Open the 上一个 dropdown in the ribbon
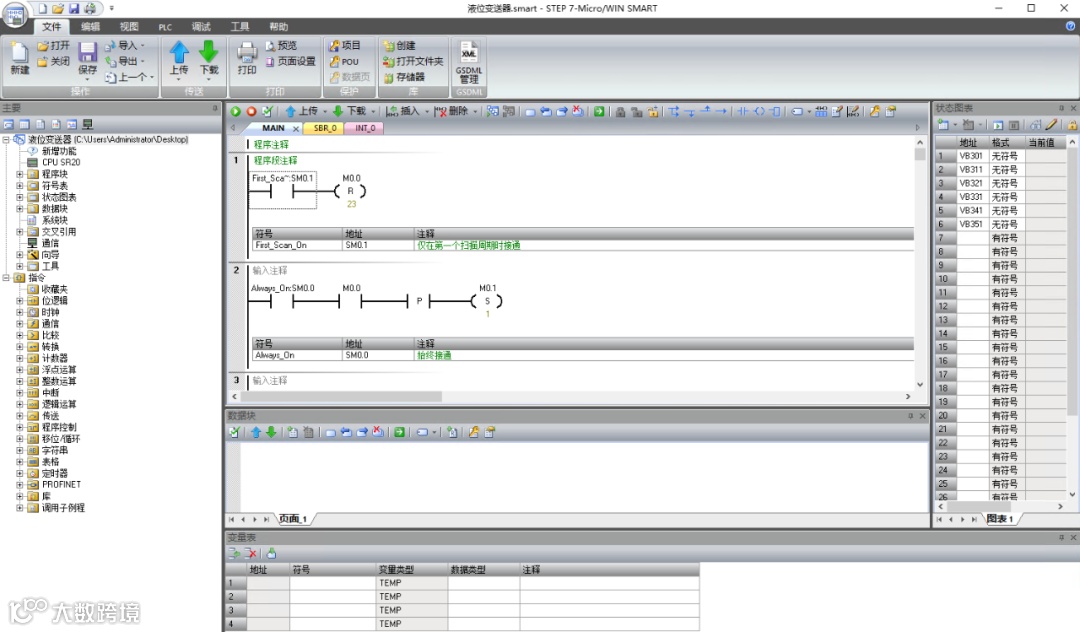Viewport: 1080px width, 632px height. coord(152,77)
